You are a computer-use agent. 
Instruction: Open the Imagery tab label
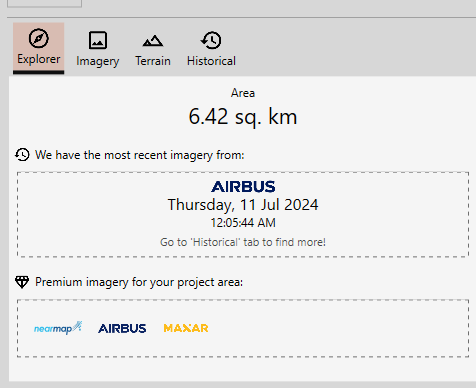pyautogui.click(x=98, y=61)
